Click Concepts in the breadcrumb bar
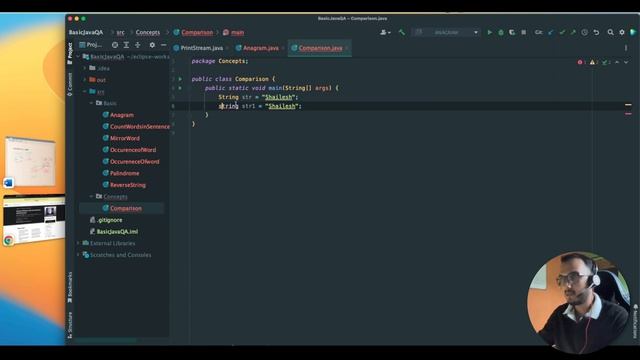 click(x=148, y=32)
